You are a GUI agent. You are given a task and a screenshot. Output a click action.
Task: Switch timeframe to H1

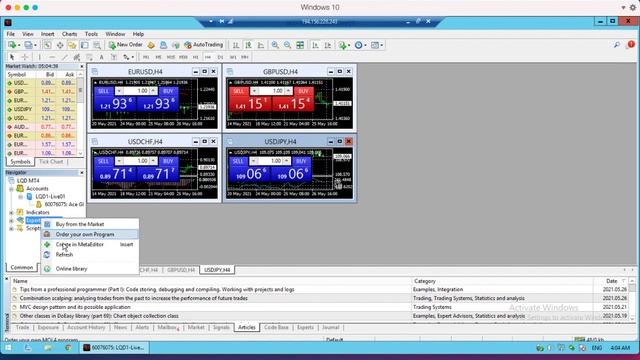[x=196, y=57]
